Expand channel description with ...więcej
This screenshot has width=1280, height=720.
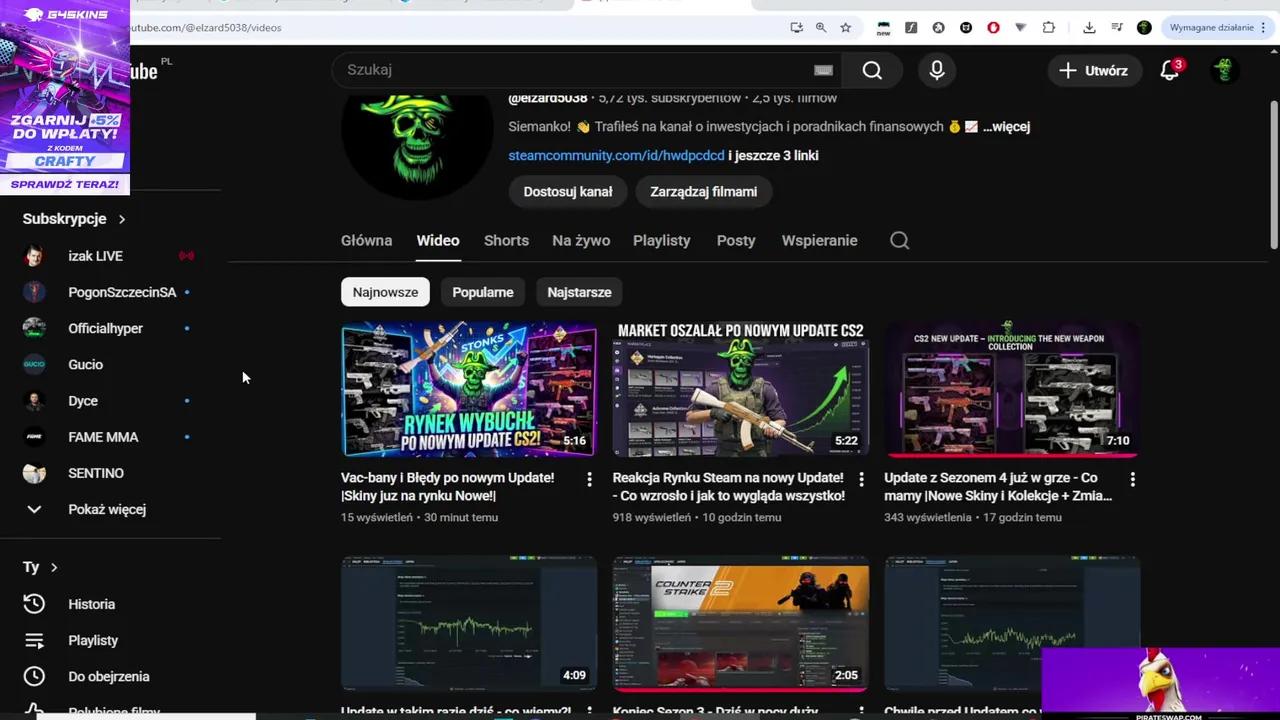[x=1006, y=127]
